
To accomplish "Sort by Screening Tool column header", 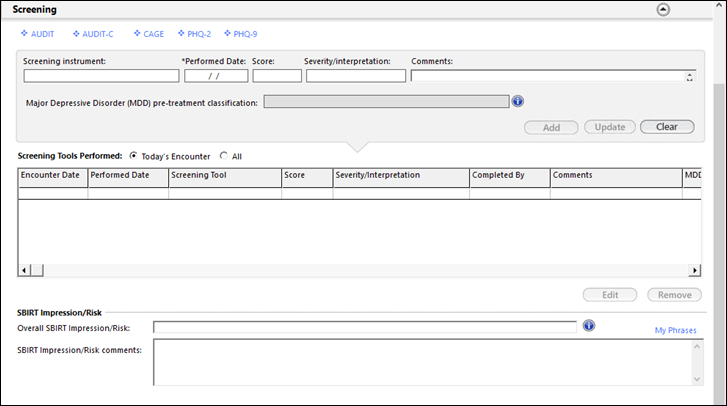I will (225, 178).
